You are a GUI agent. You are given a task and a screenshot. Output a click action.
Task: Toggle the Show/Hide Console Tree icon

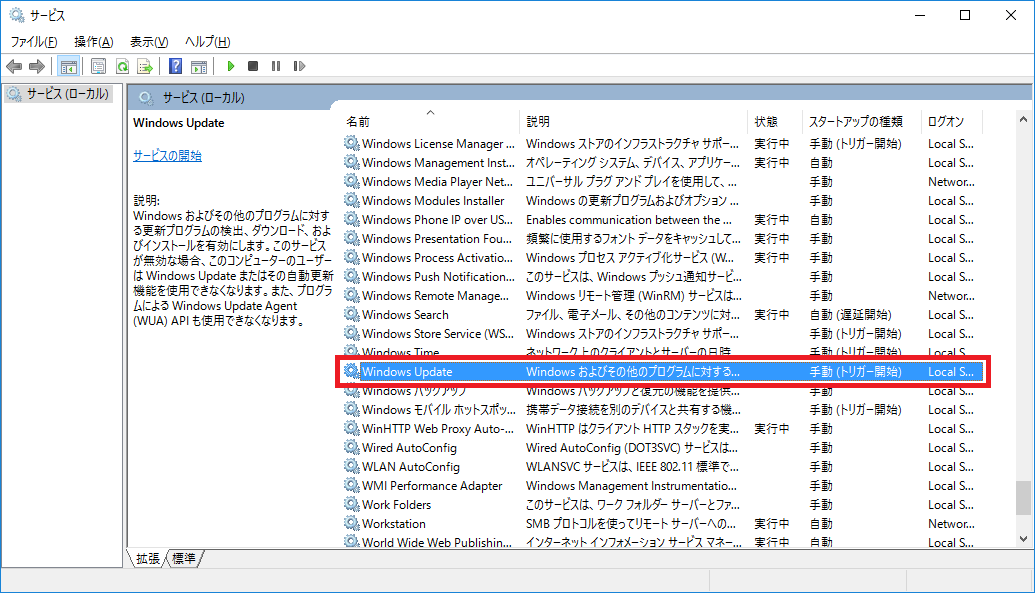(x=68, y=66)
